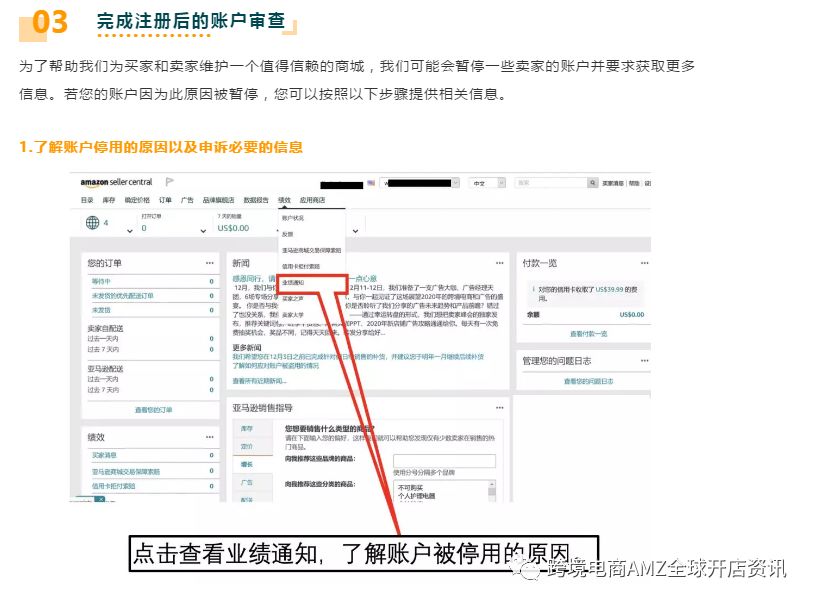This screenshot has width=813, height=604.
Task: Switch to the 增长 tab in 亚马逊销售指导
Action: (253, 465)
